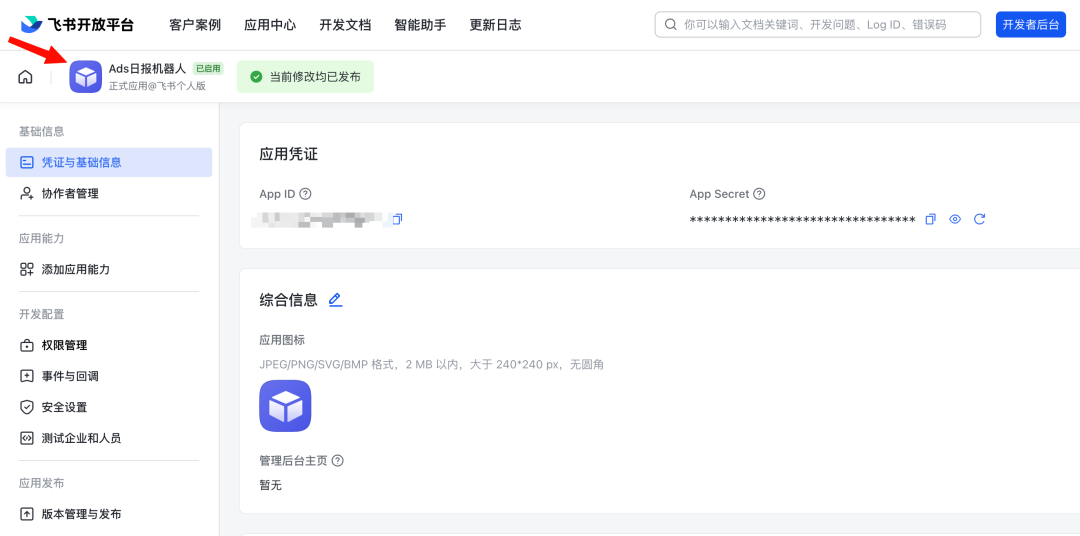Viewport: 1080px width, 536px height.
Task: Select 凭证与基础信息 in sidebar
Action: pos(109,163)
